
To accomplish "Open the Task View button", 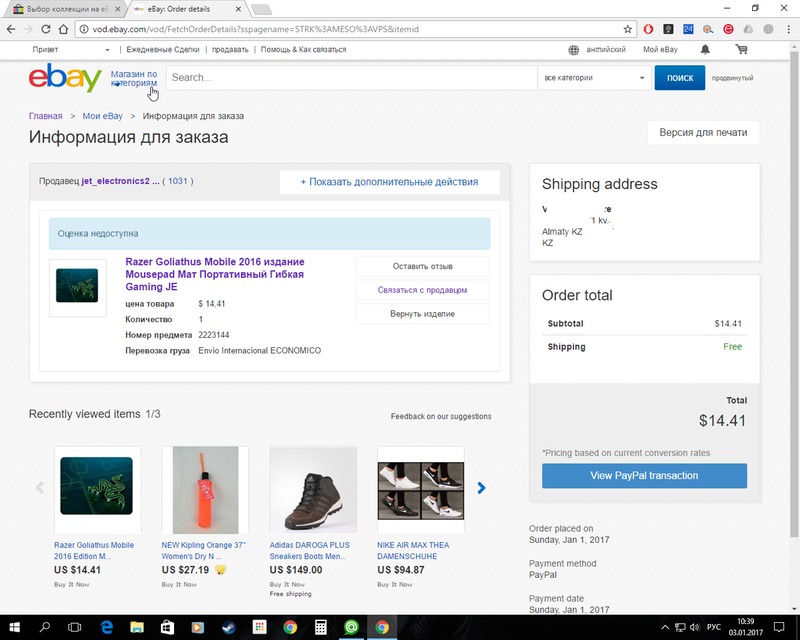I will coord(74,627).
